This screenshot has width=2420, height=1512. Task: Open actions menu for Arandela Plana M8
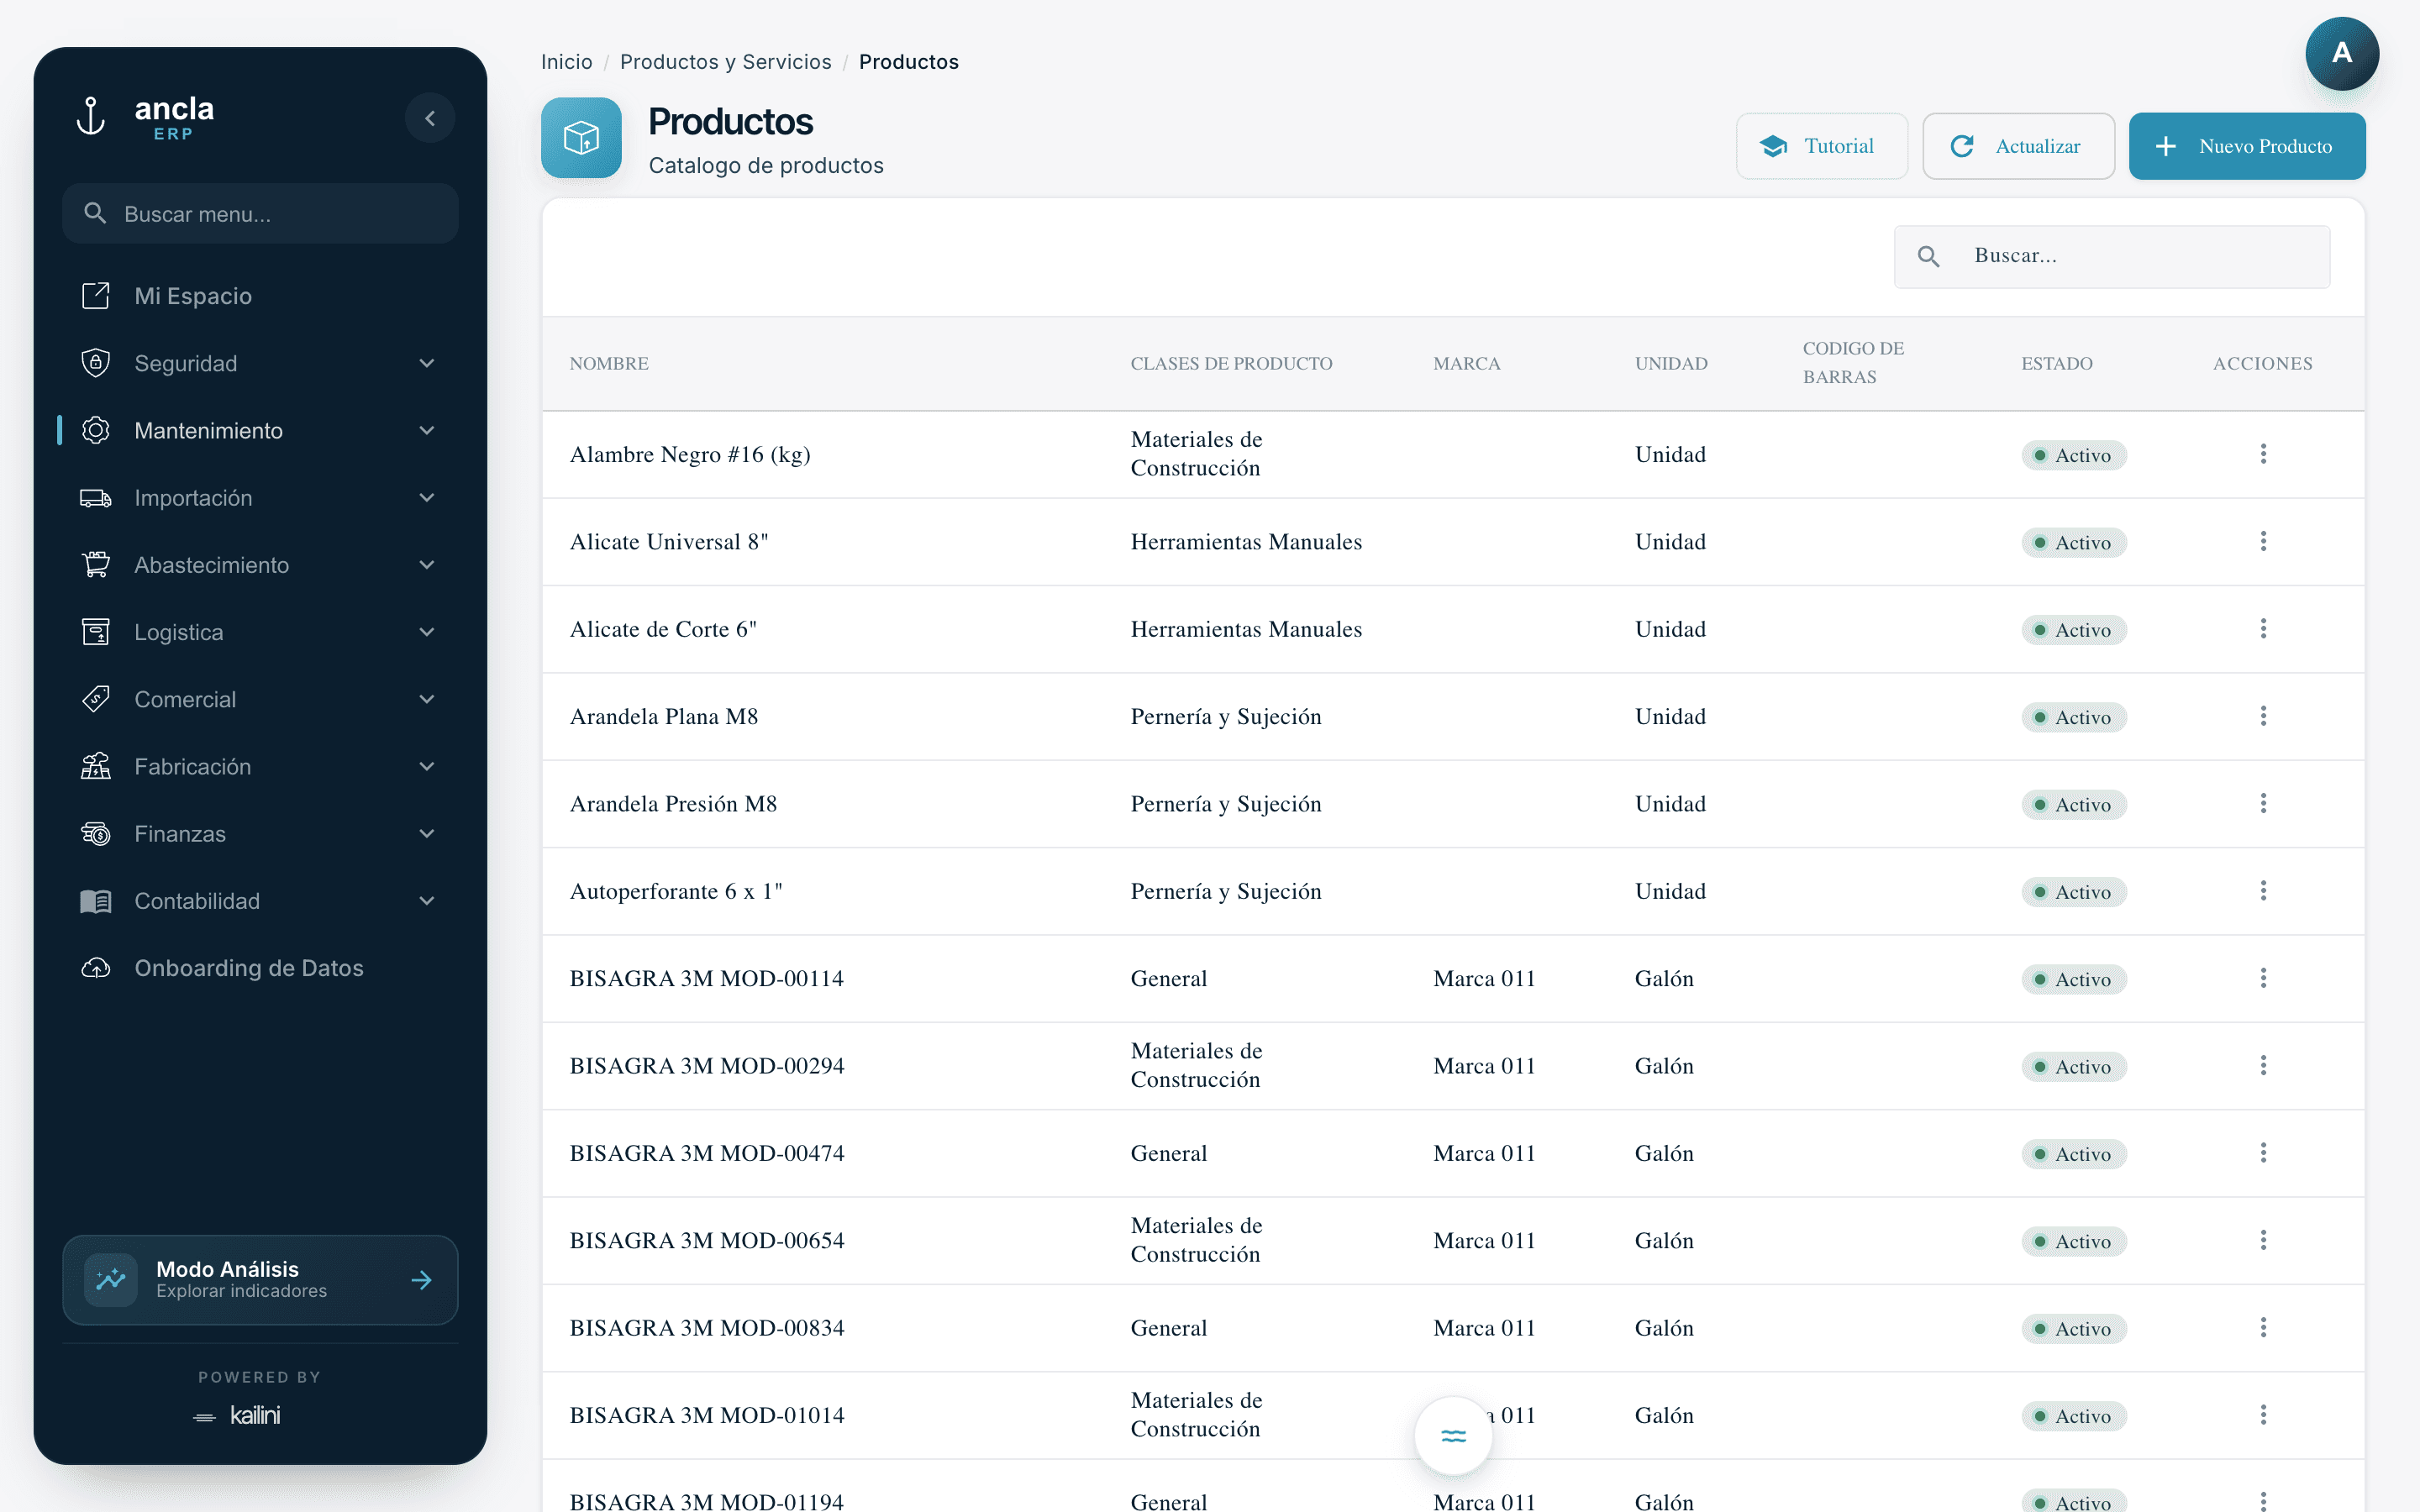point(2263,716)
